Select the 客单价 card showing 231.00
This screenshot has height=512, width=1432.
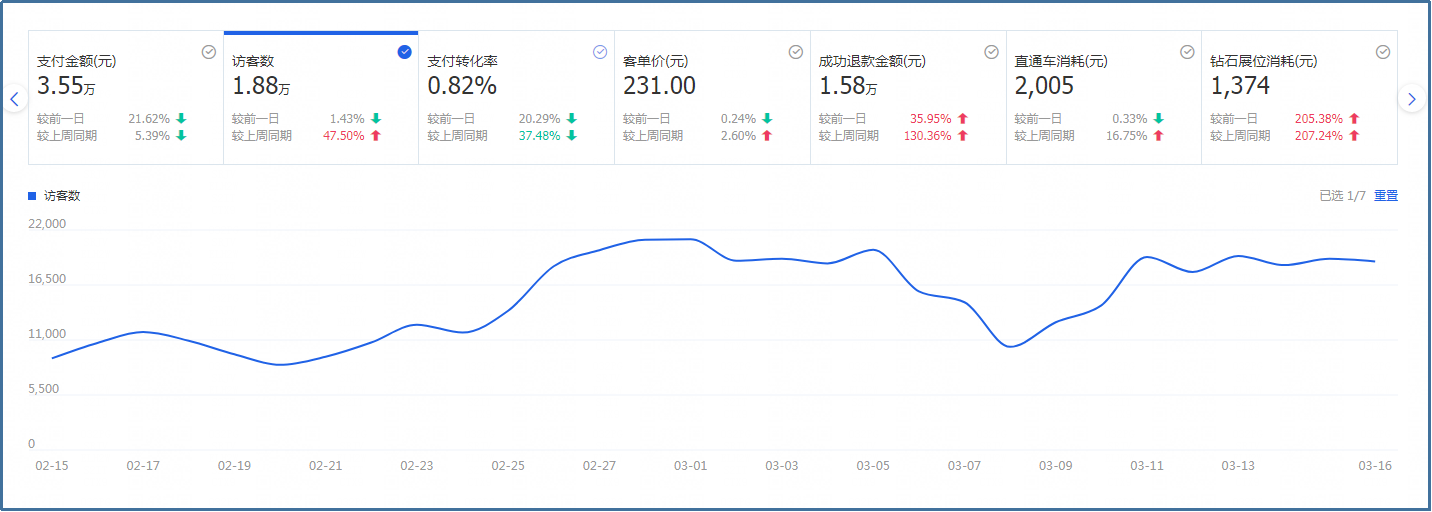713,97
